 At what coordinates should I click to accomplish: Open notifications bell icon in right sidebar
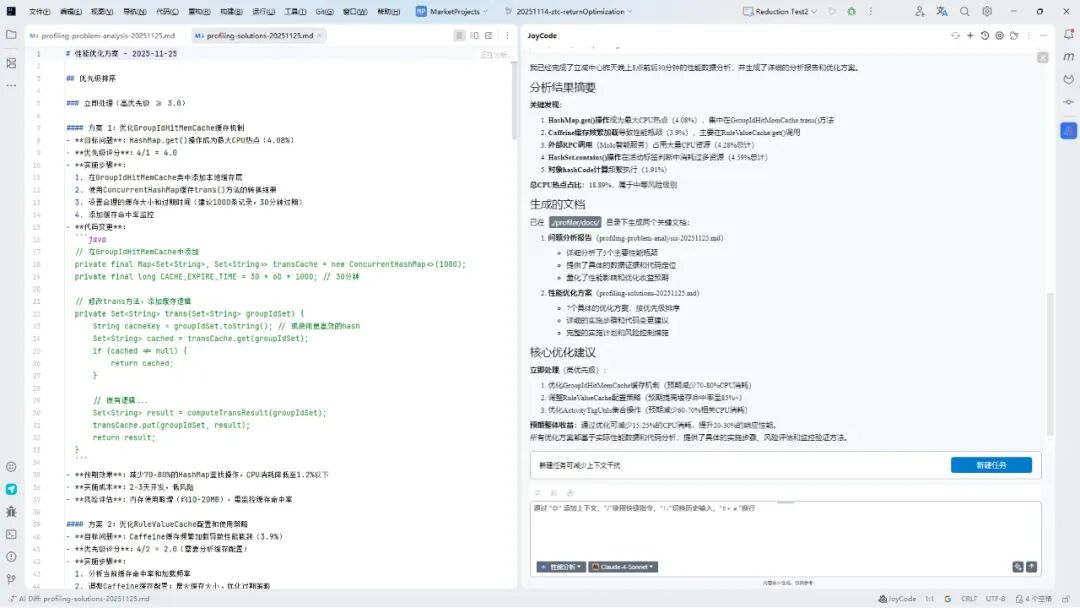1068,34
